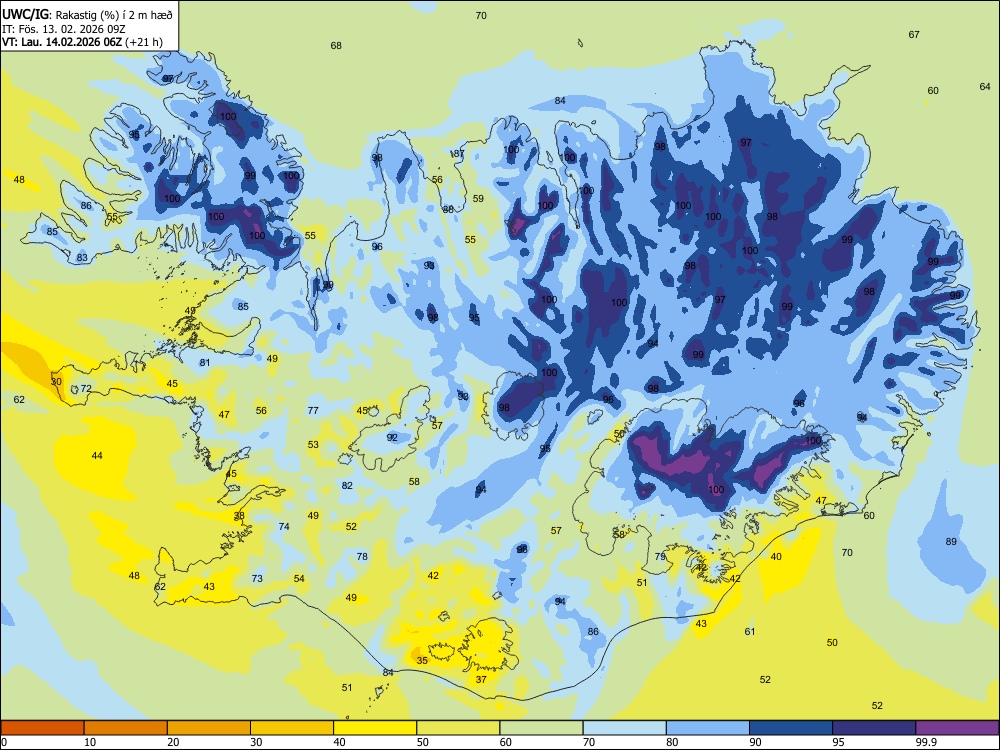This screenshot has width=1000, height=750.
Task: Click the map value '44' in the yellow western bay
Action: [x=97, y=455]
